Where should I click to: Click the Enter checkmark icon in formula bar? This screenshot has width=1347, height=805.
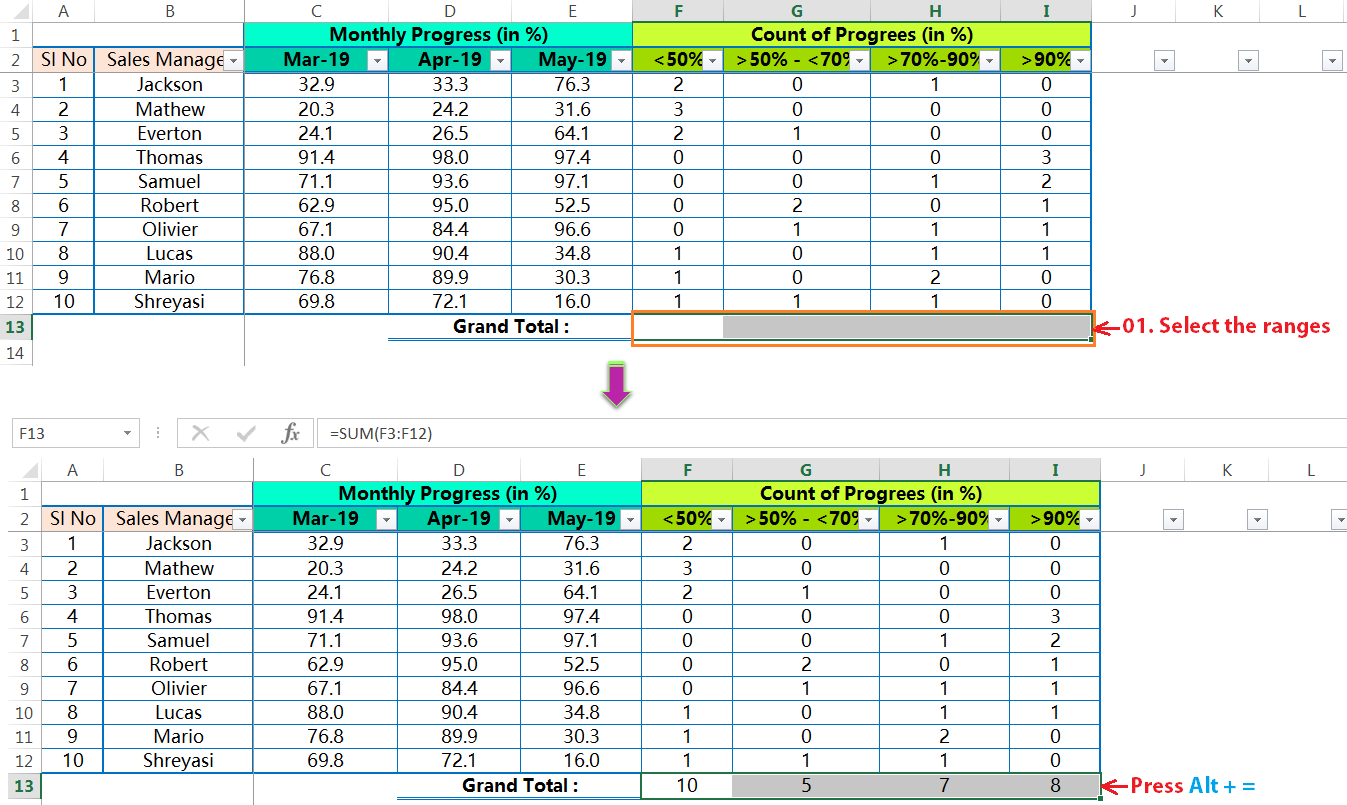246,433
